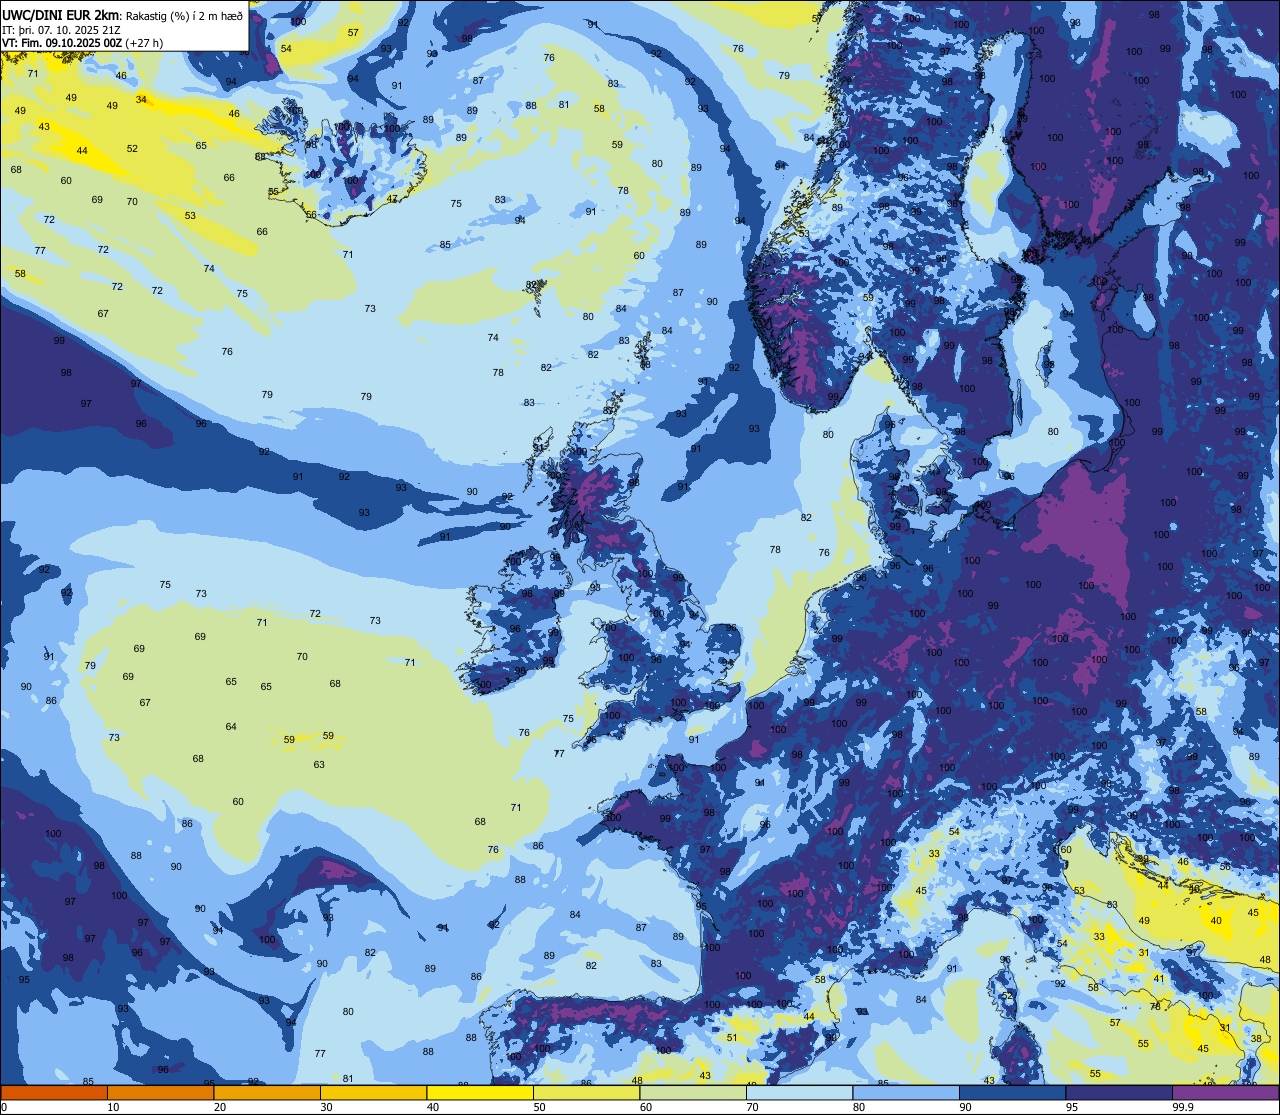Click the legend tick label 99.9
The image size is (1280, 1115).
pyautogui.click(x=1182, y=1107)
